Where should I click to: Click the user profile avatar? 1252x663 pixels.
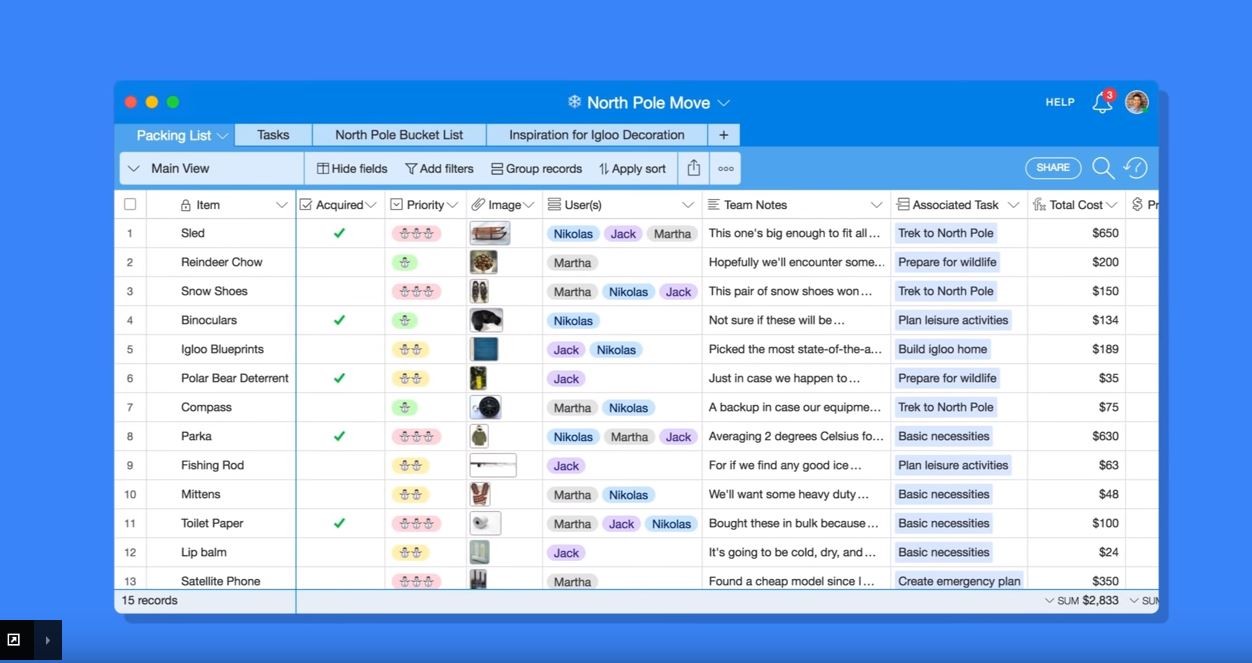[x=1136, y=102]
